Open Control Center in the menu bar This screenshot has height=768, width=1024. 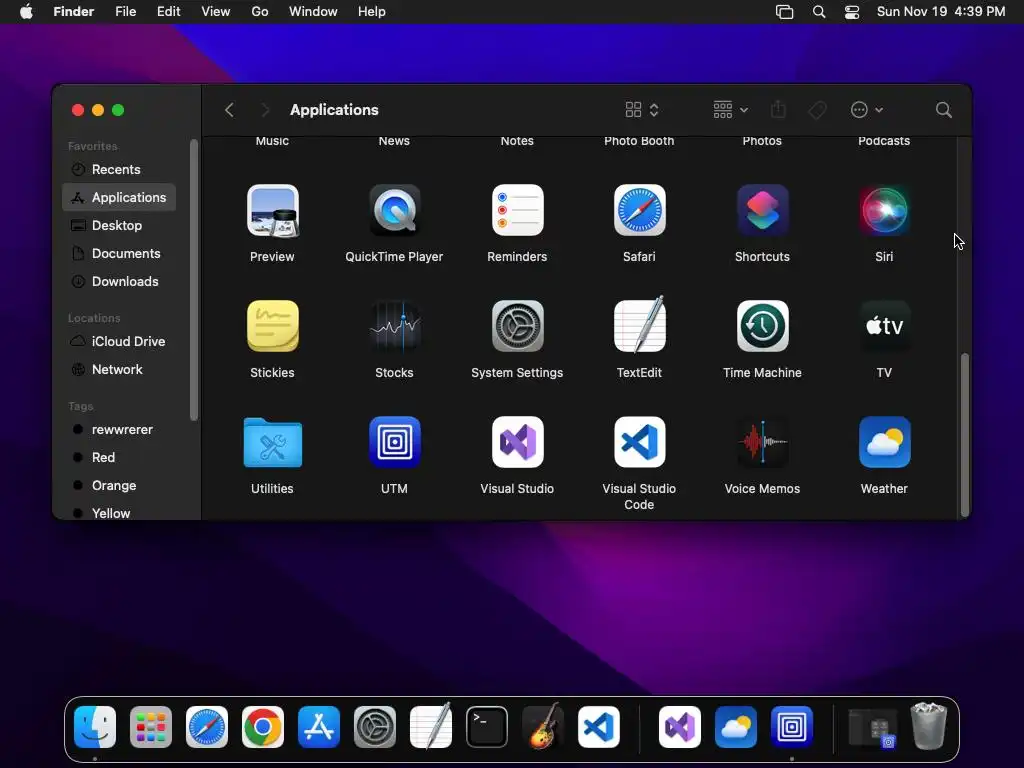tap(852, 12)
